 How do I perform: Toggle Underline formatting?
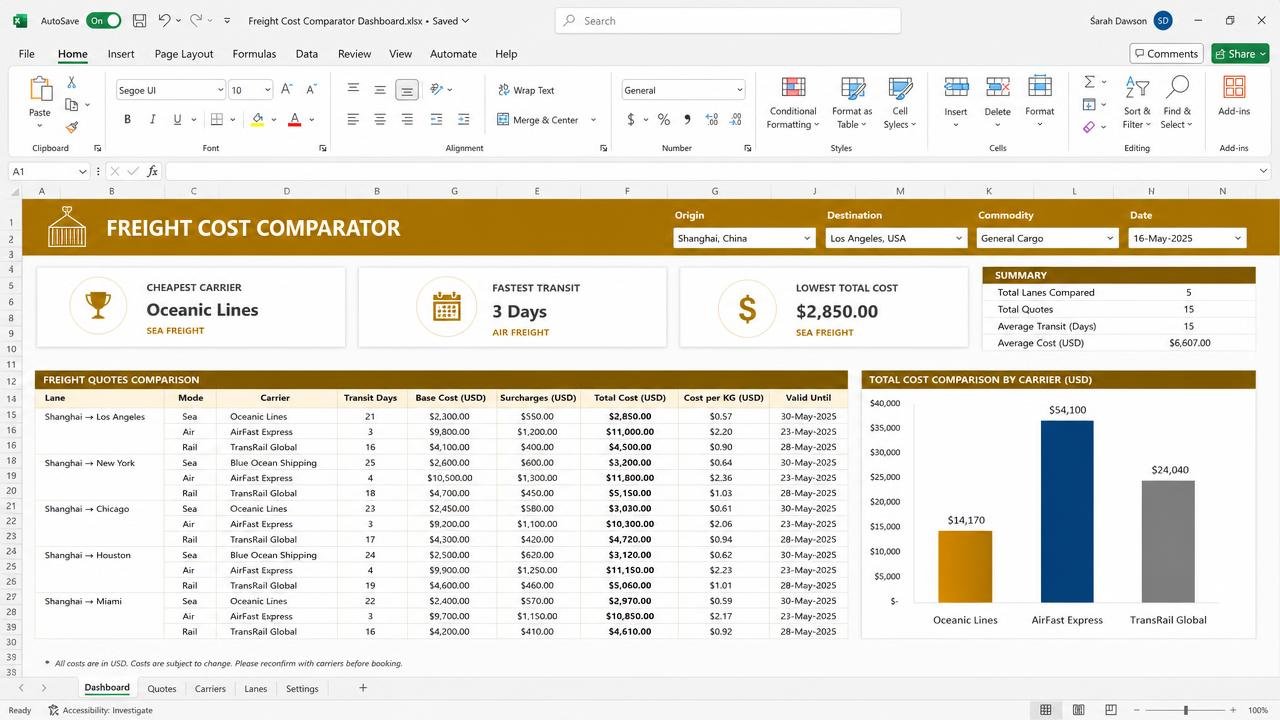178,119
